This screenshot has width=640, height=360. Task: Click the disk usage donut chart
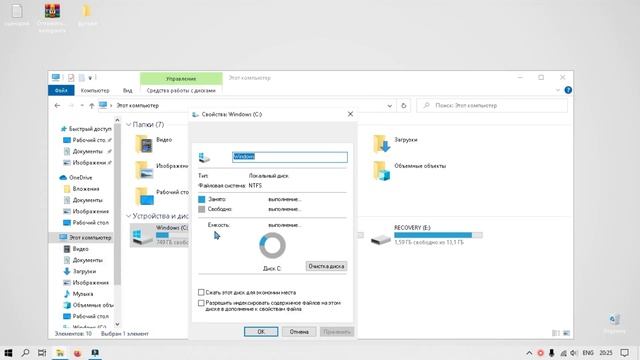pos(272,246)
